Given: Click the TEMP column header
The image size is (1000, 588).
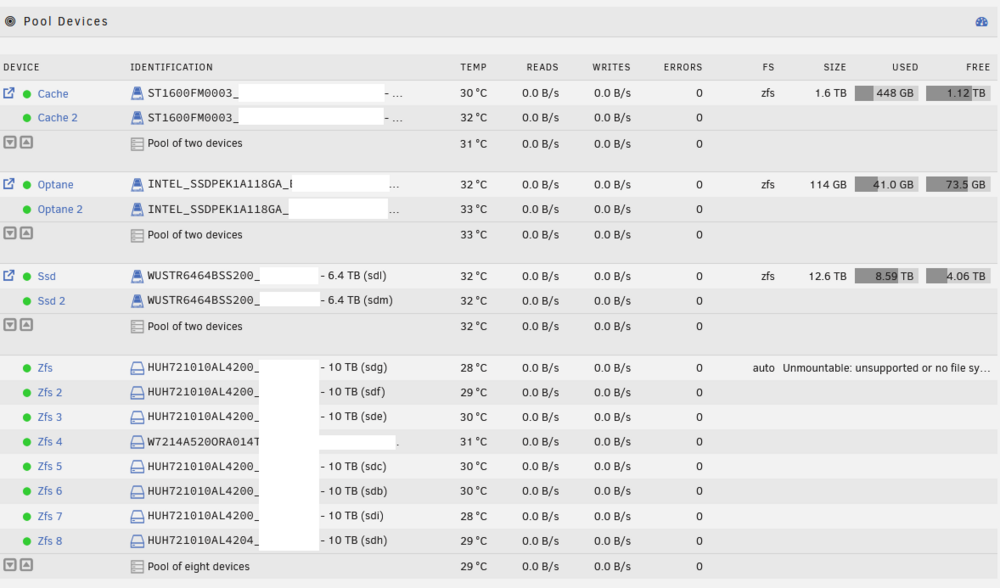Looking at the screenshot, I should tap(473, 67).
